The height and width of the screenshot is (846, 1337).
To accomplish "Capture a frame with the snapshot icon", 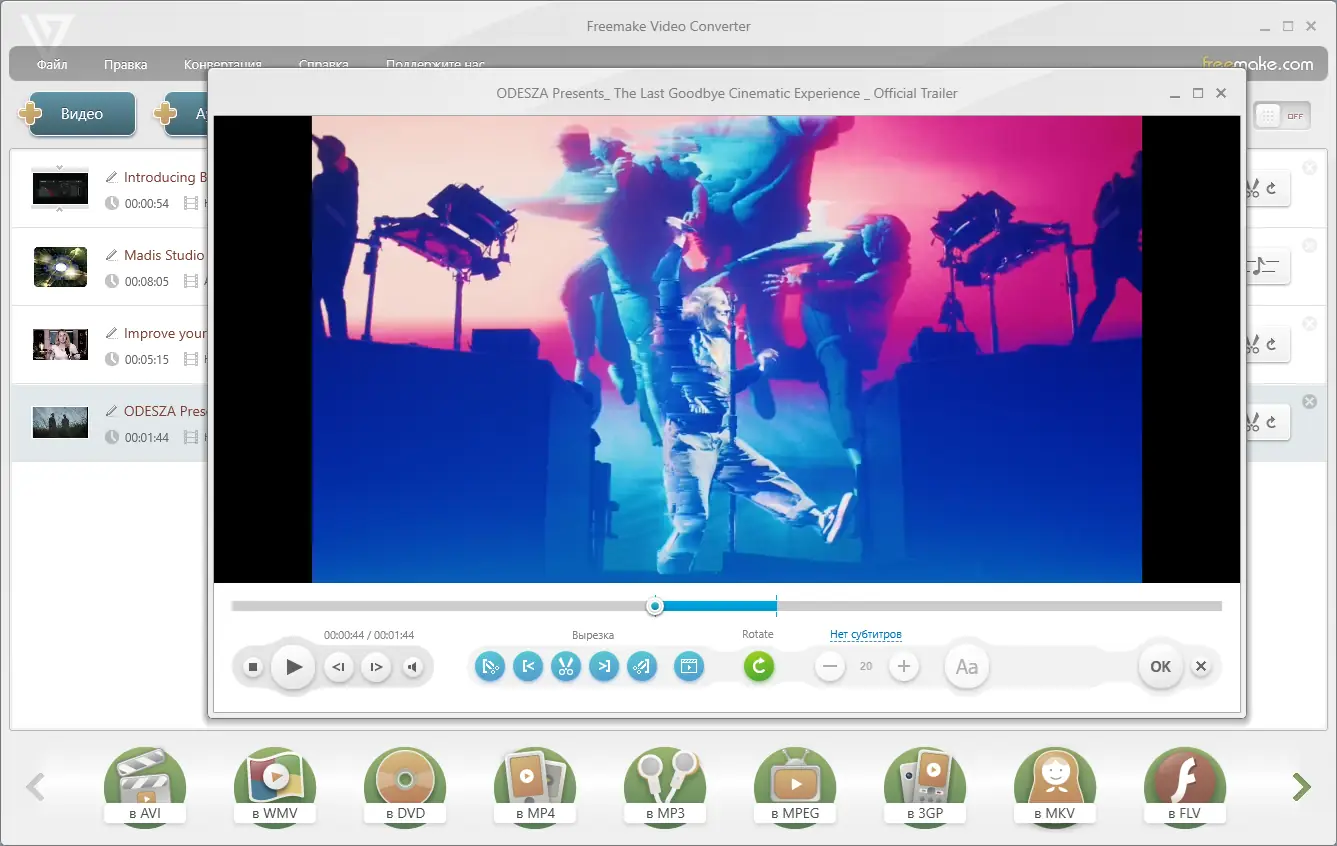I will tap(689, 666).
